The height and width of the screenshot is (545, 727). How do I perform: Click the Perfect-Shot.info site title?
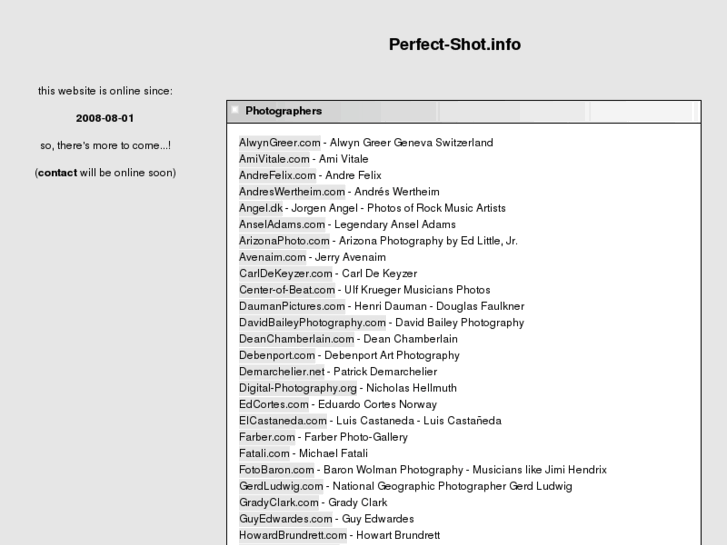pyautogui.click(x=454, y=44)
